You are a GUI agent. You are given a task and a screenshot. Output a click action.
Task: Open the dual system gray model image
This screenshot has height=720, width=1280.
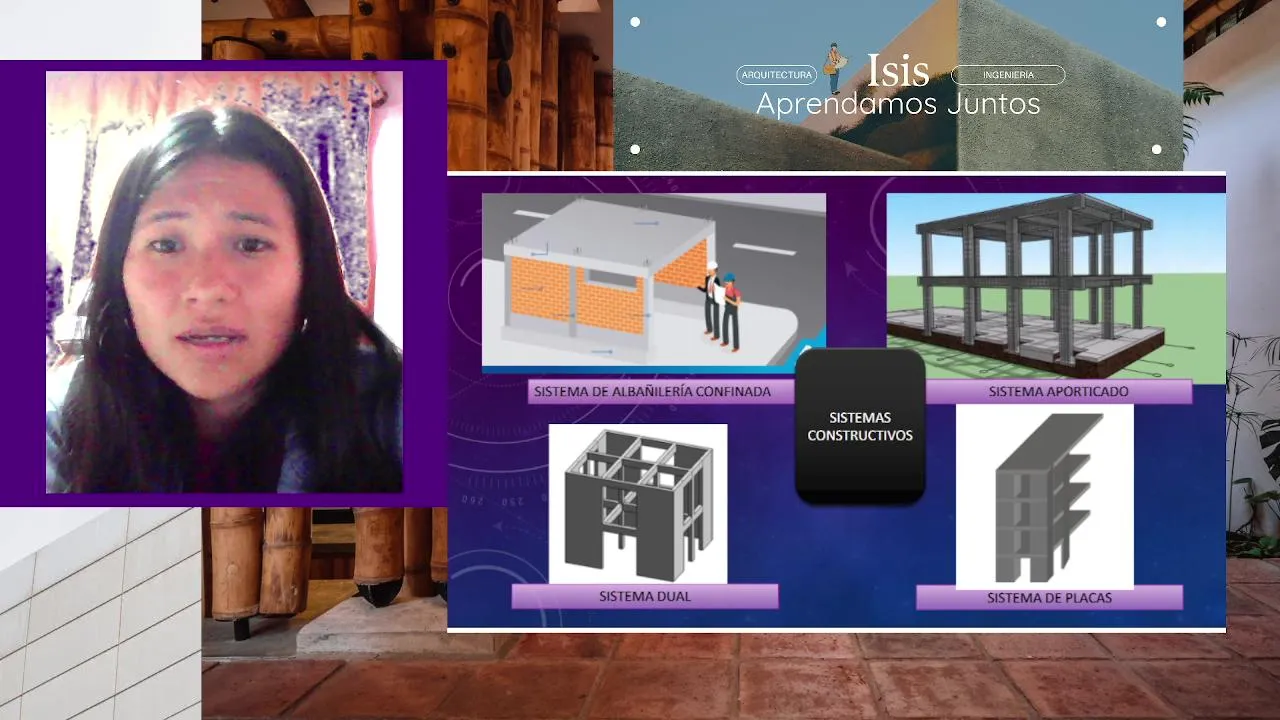(638, 504)
